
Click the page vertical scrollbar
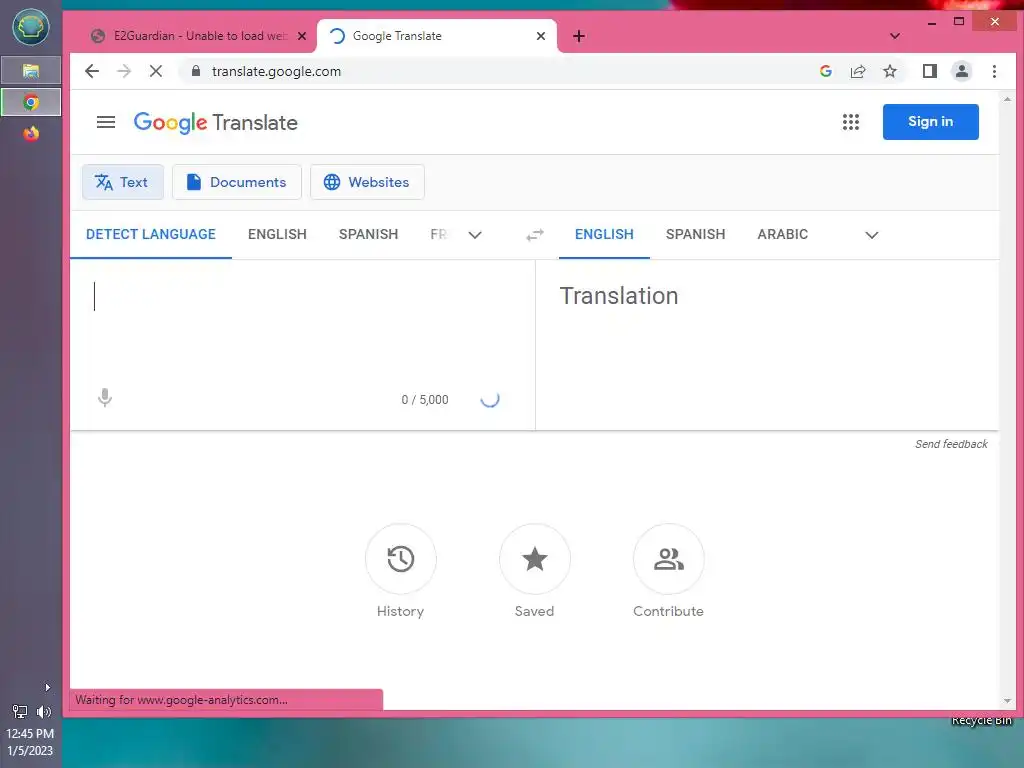point(1007,400)
